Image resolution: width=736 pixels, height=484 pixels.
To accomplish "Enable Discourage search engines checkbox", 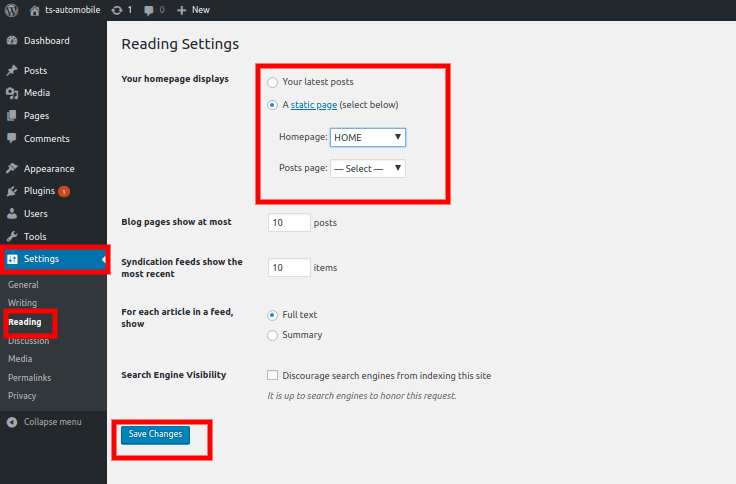I will (273, 376).
